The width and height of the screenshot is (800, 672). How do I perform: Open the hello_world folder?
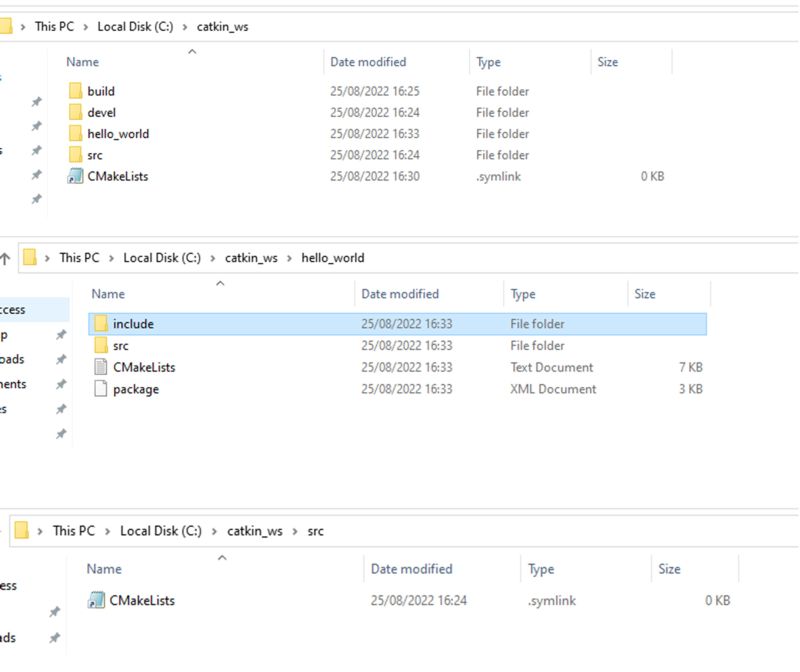pos(116,133)
